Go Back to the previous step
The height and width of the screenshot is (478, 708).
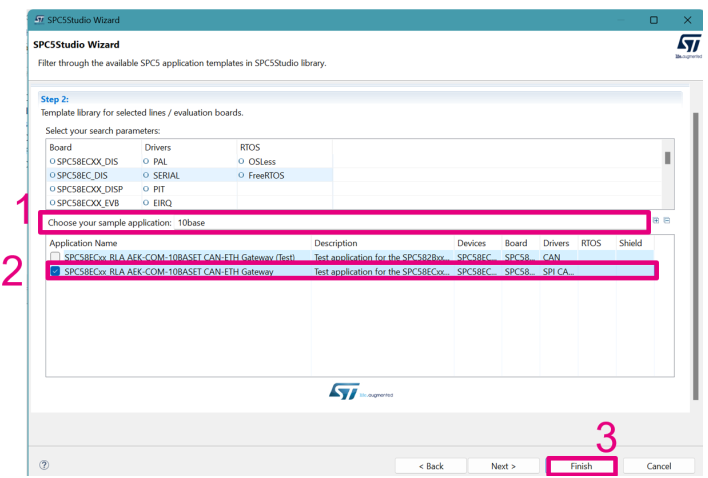(431, 466)
